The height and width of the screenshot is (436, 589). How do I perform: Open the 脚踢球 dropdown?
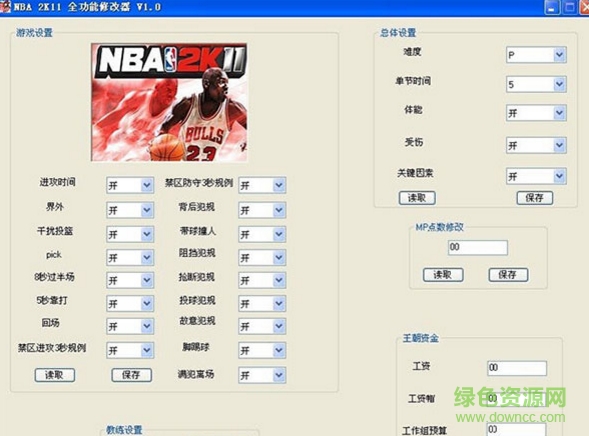coord(262,350)
